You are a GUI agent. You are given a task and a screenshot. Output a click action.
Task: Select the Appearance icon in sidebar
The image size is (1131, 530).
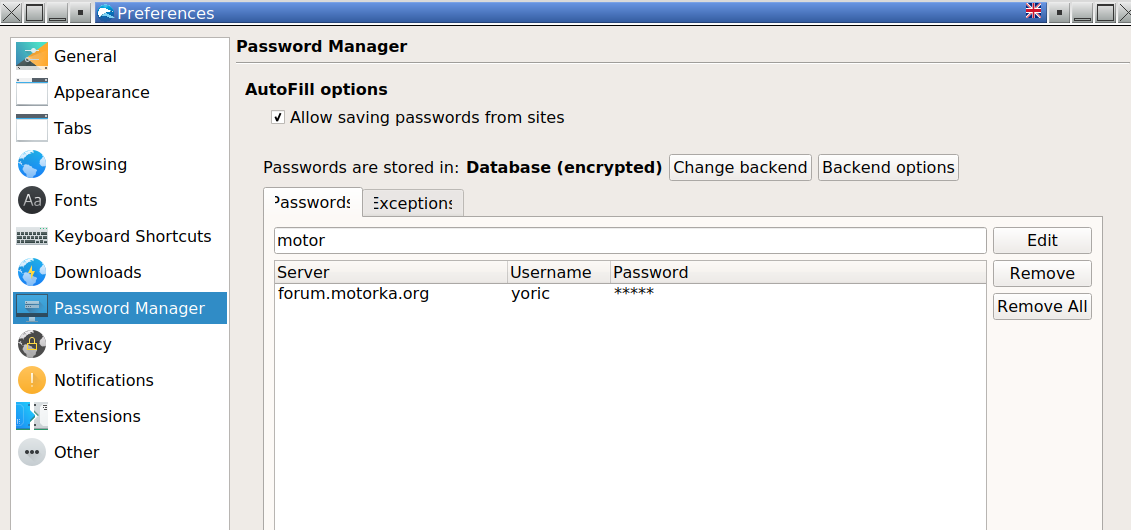(32, 92)
